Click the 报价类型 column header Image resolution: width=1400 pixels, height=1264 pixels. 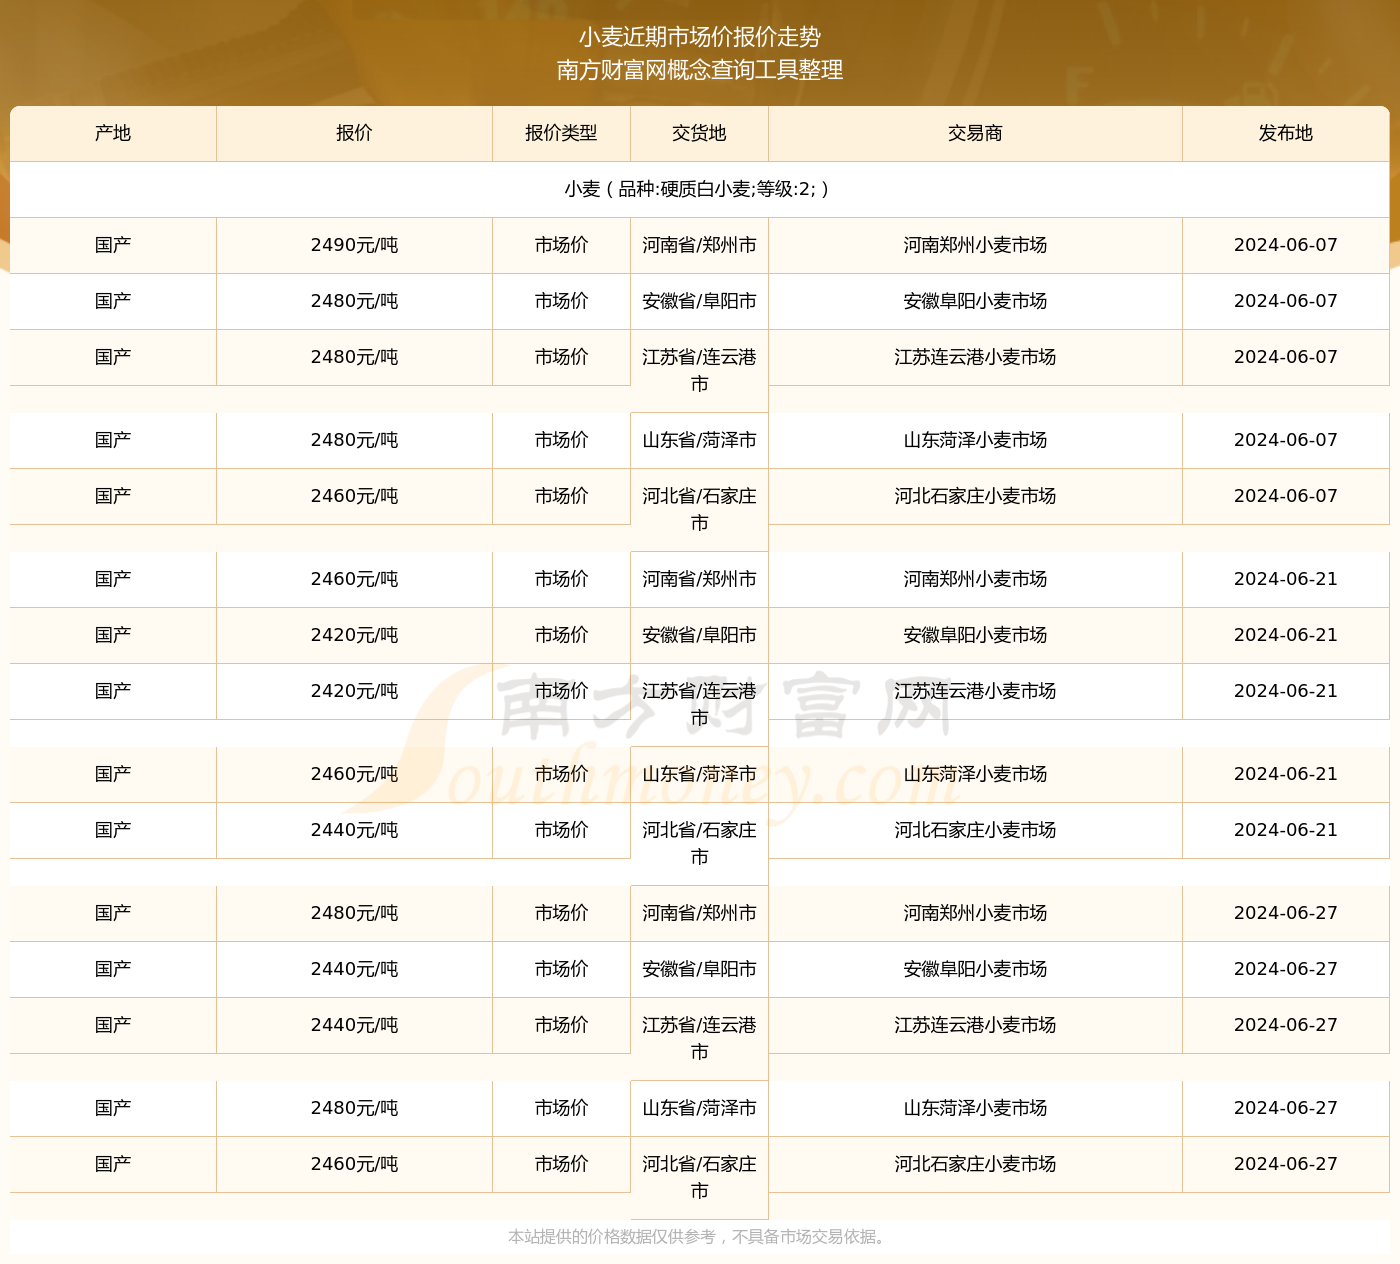click(x=561, y=133)
